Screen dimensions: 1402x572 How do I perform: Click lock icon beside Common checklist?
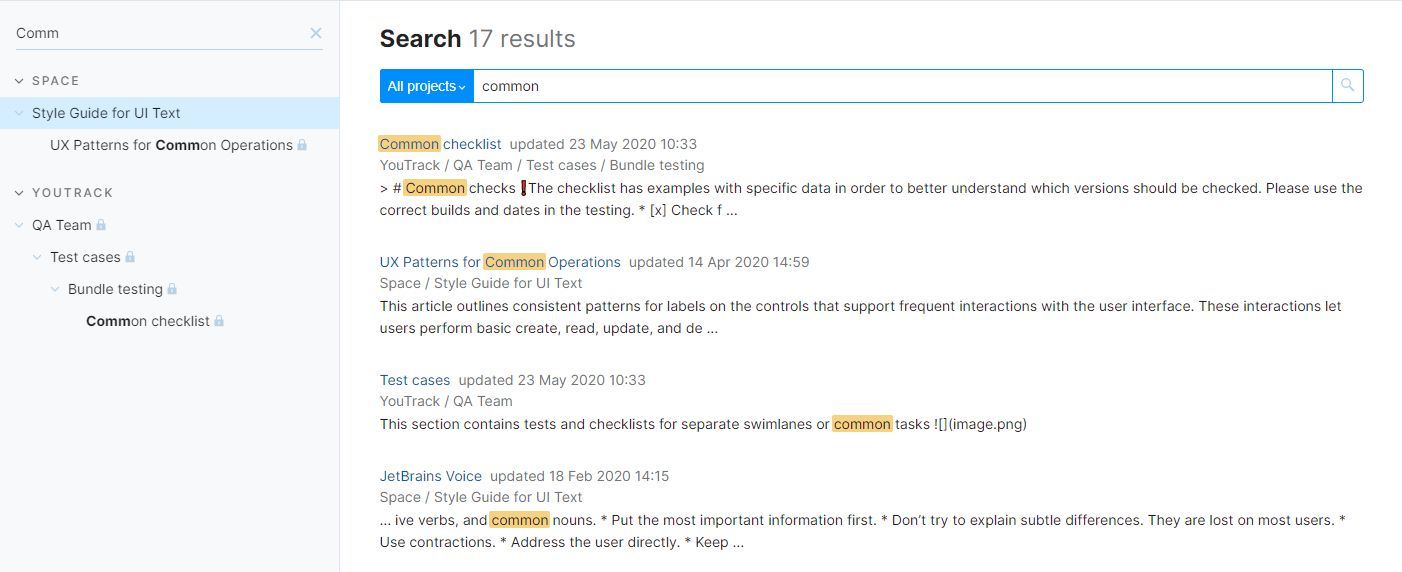pyautogui.click(x=219, y=321)
